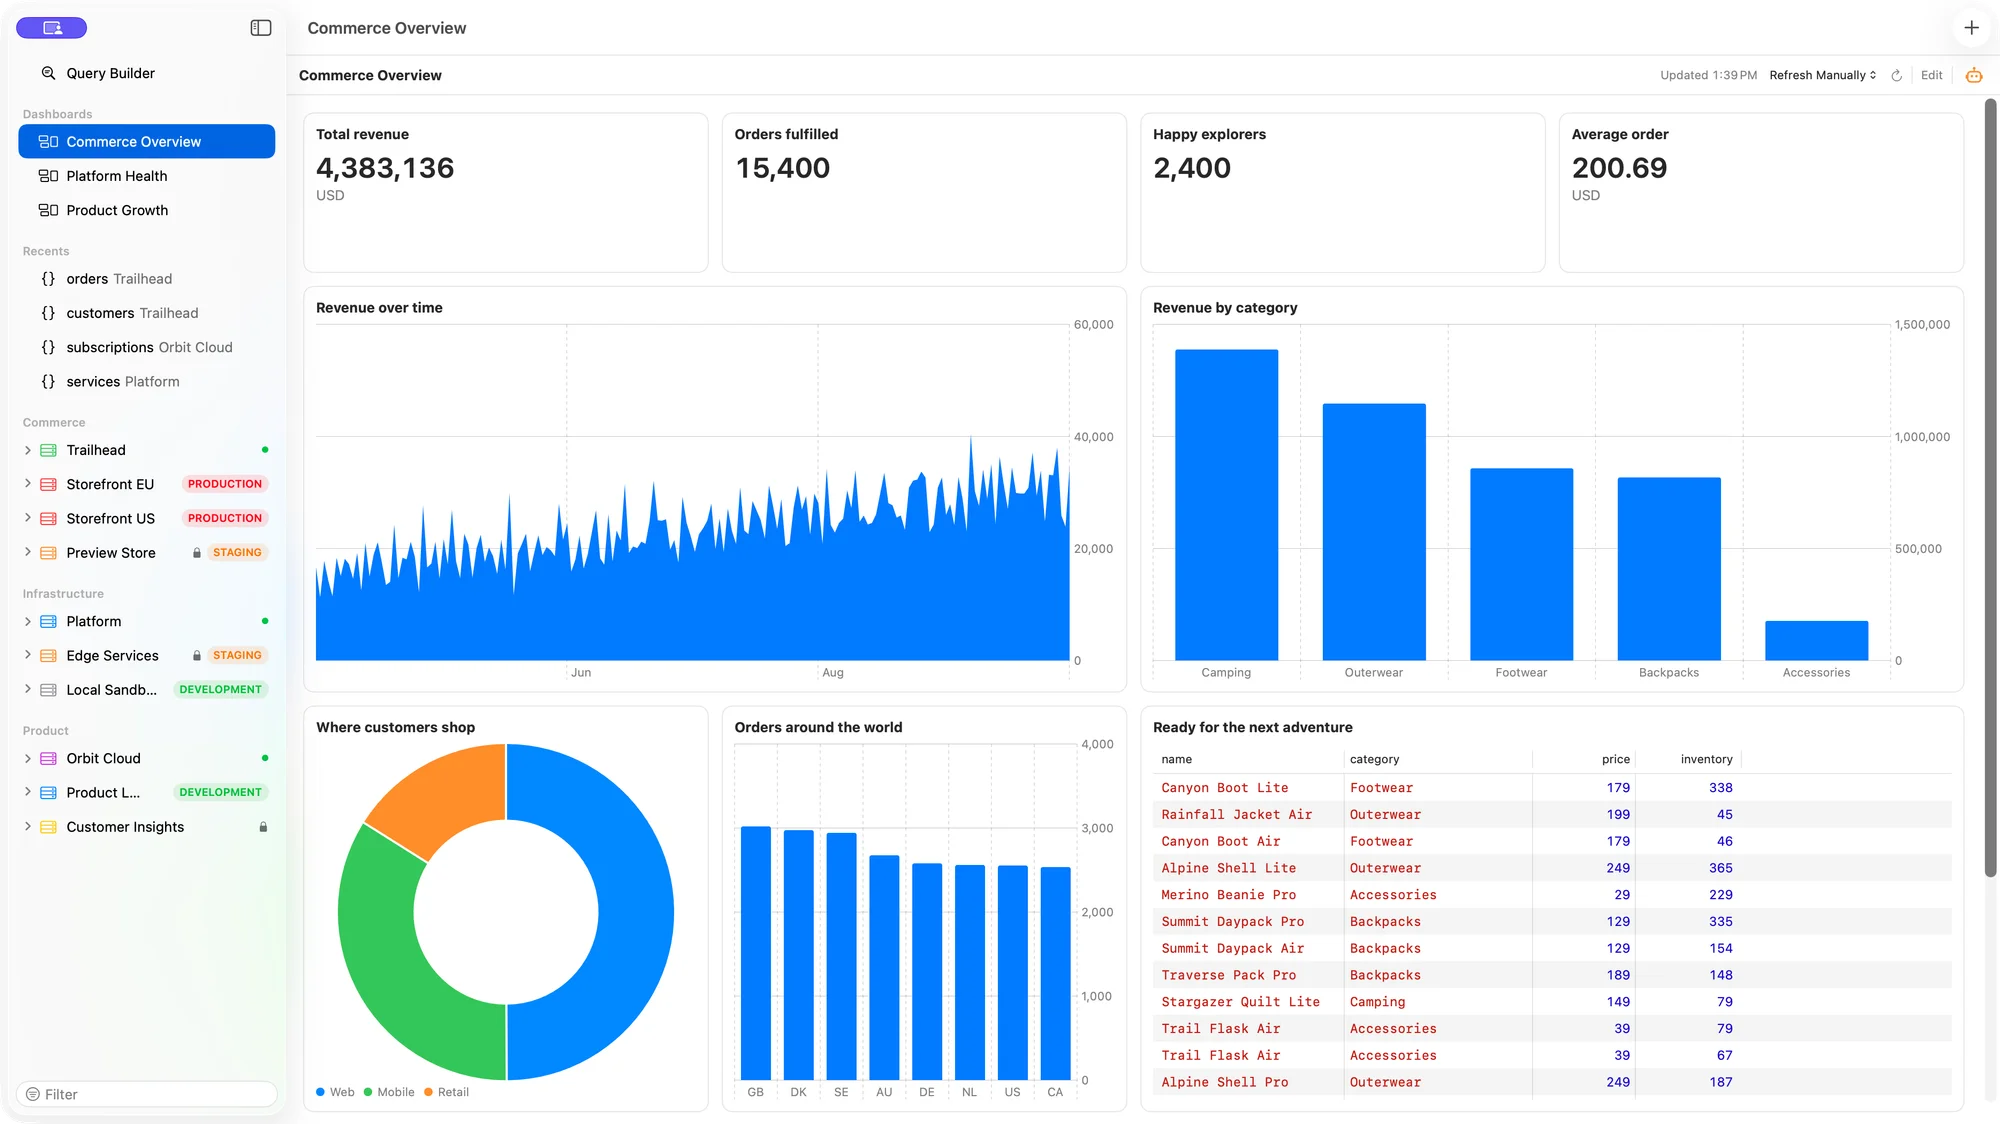Image resolution: width=2000 pixels, height=1124 pixels.
Task: Click the purple workspace button at top left
Action: (52, 28)
